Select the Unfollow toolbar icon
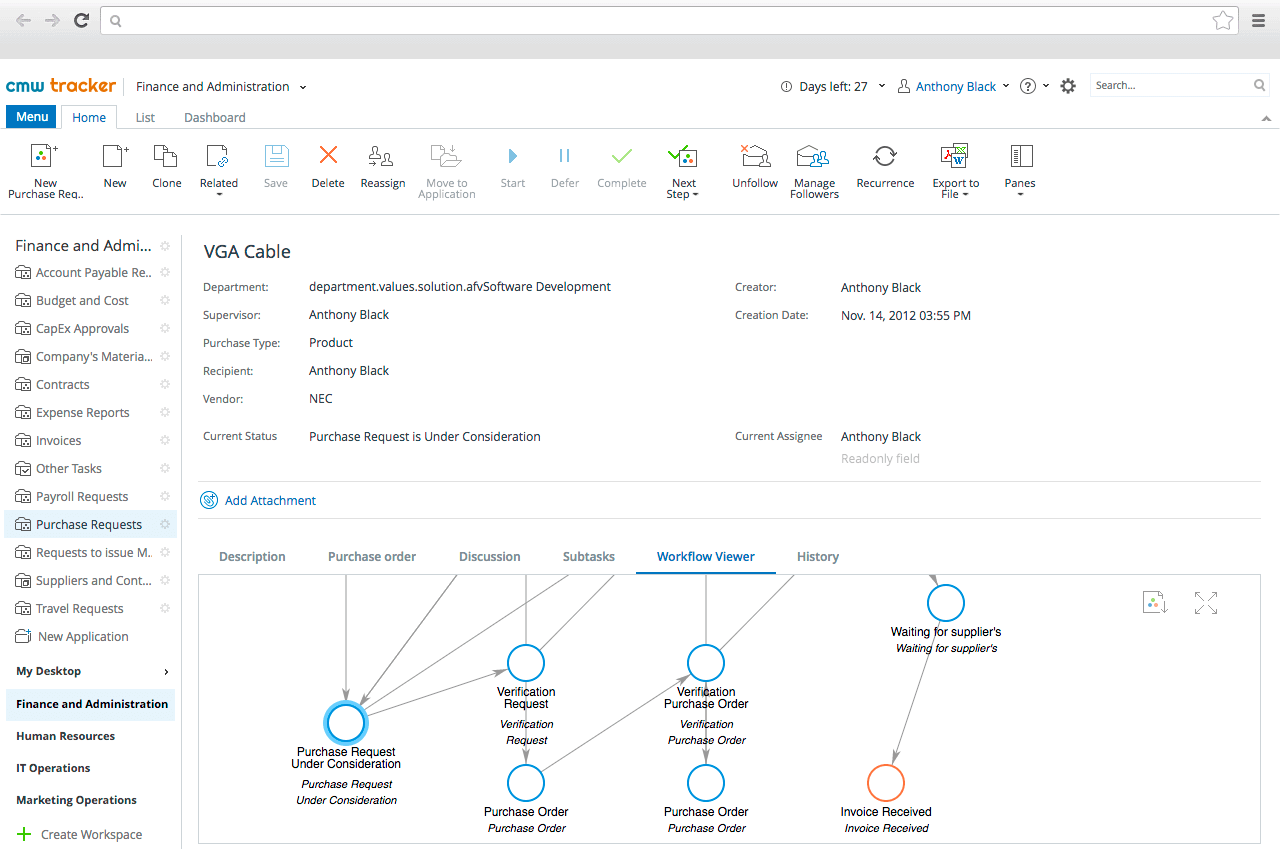 [x=754, y=168]
